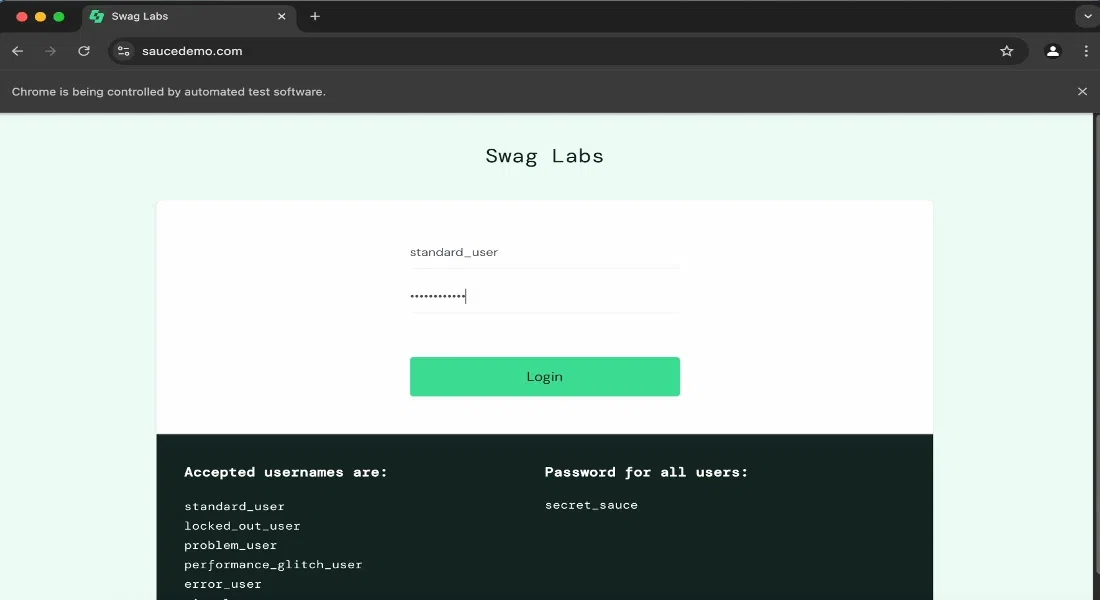This screenshot has height=600, width=1100.
Task: Reload the saucedemo.com page
Action: click(83, 51)
